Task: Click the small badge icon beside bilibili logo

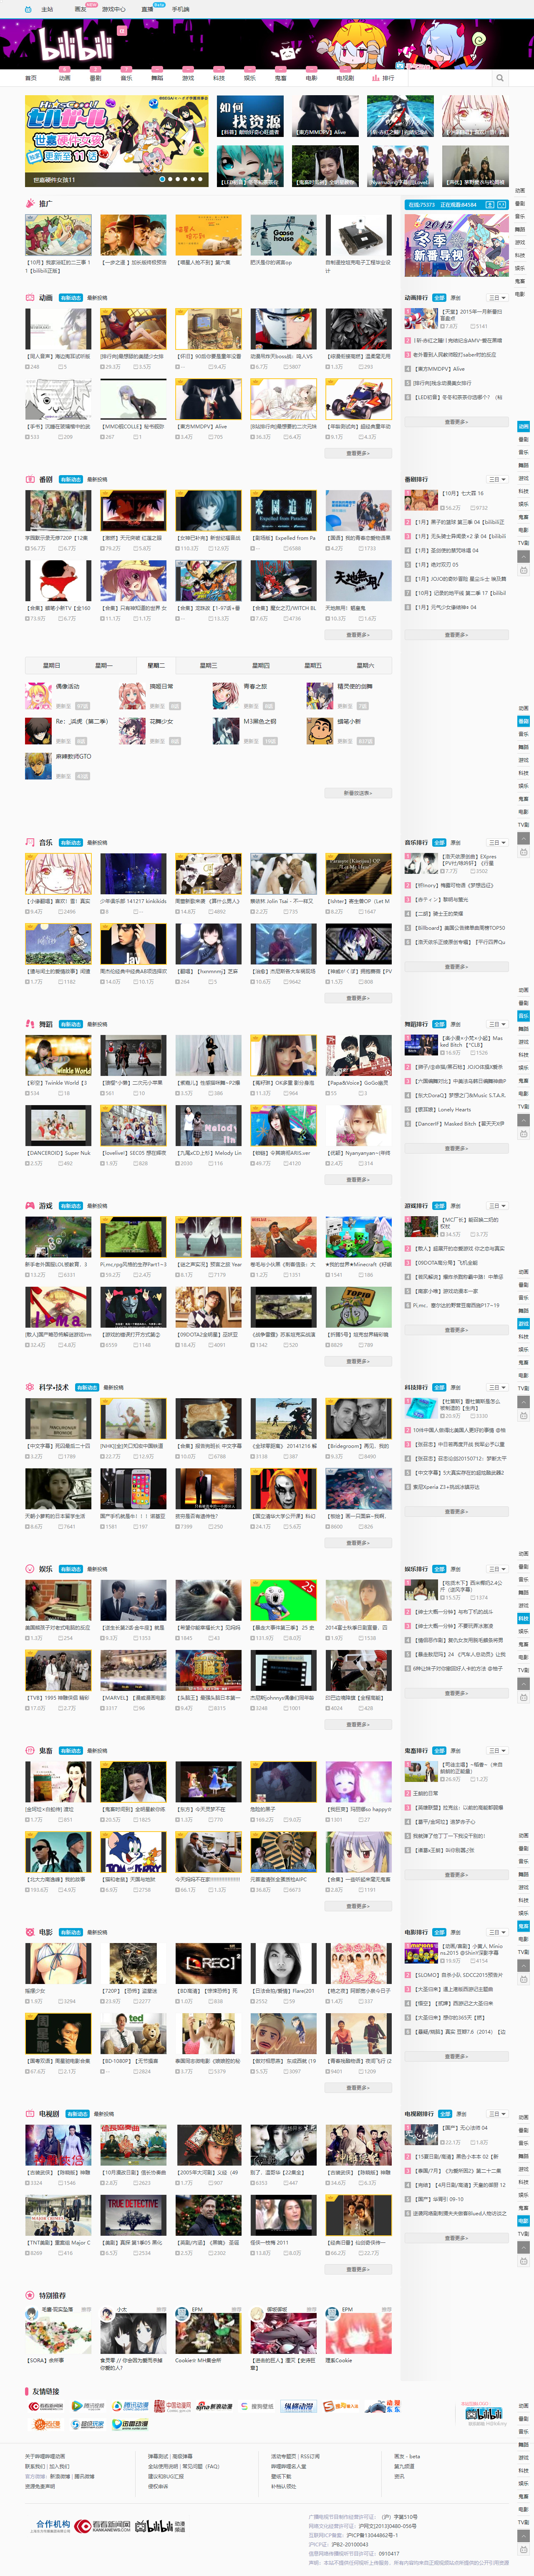Action: coord(122,31)
